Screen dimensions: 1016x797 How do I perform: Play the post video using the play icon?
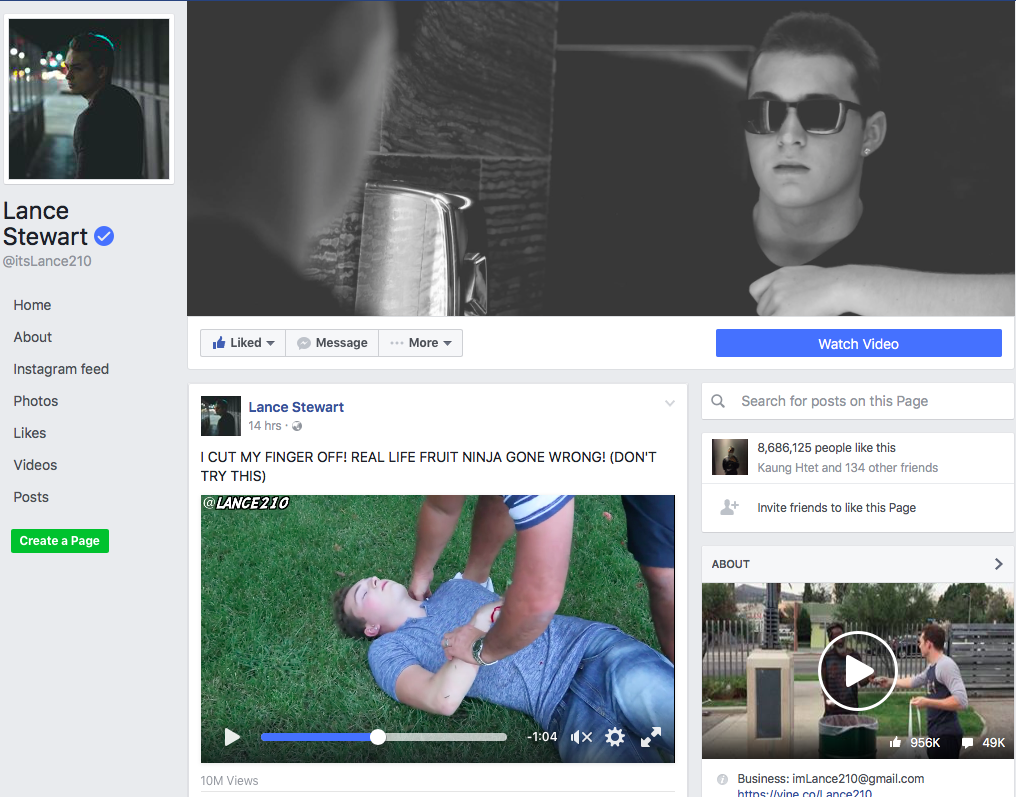pos(232,737)
